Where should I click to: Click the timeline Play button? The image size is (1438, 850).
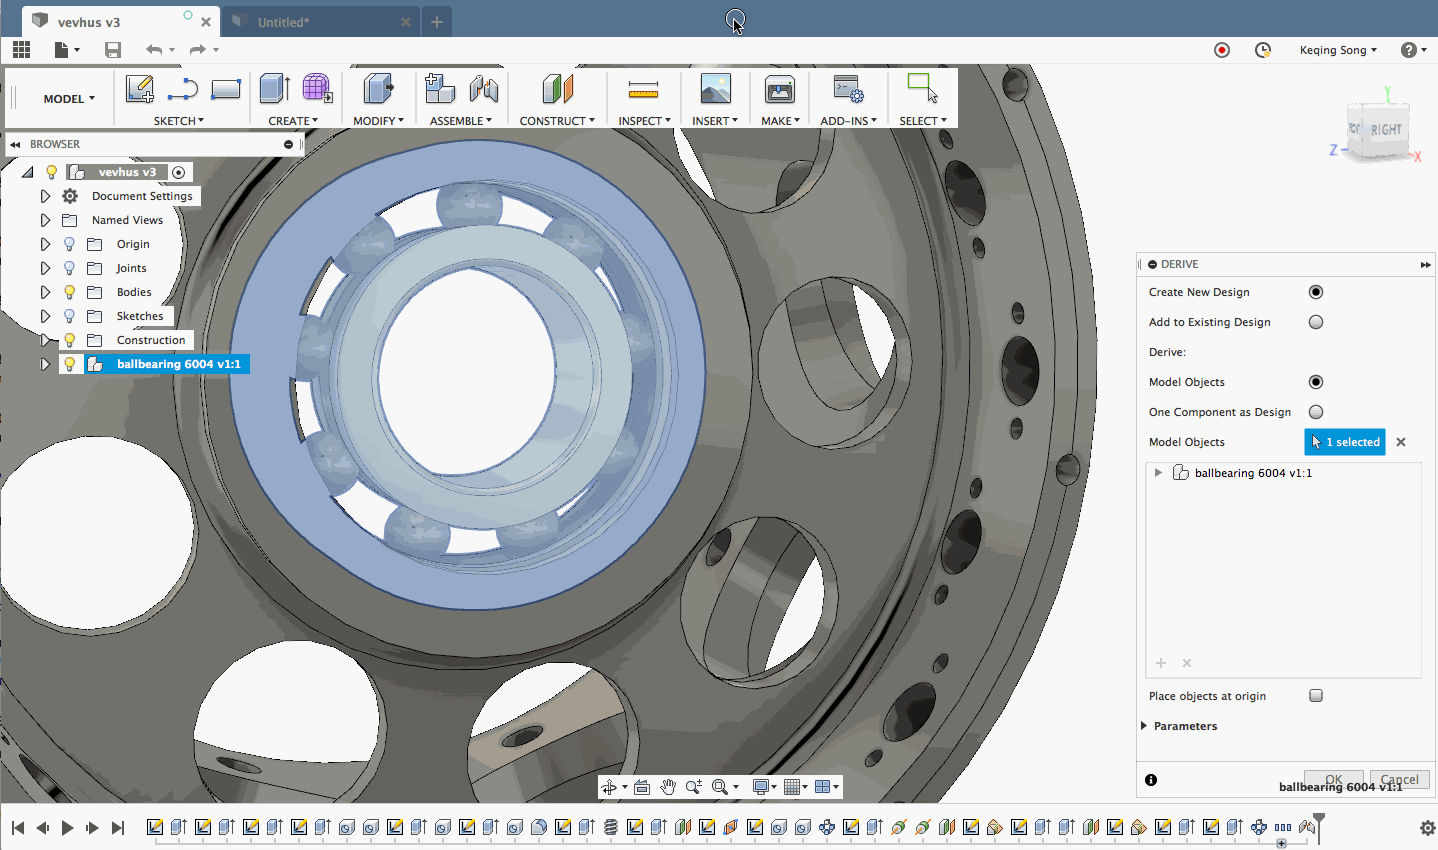pos(67,827)
